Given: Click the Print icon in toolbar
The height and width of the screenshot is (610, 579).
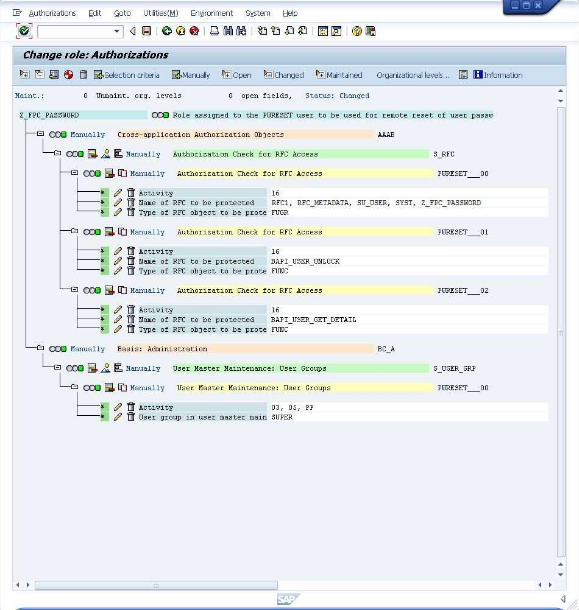Looking at the screenshot, I should 214,31.
